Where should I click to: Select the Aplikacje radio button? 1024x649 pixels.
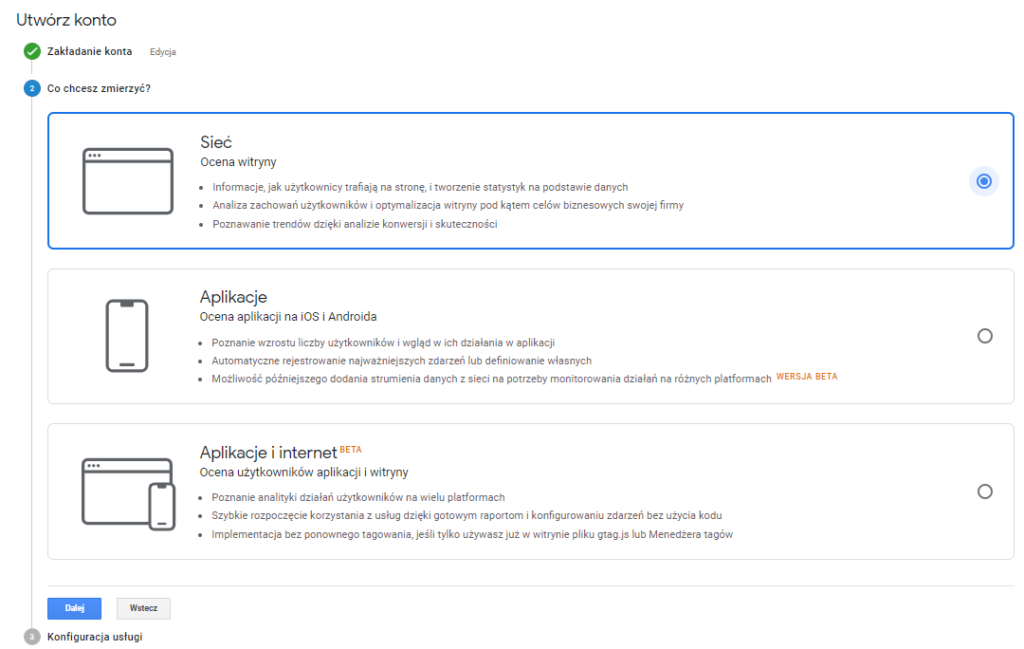(x=985, y=336)
